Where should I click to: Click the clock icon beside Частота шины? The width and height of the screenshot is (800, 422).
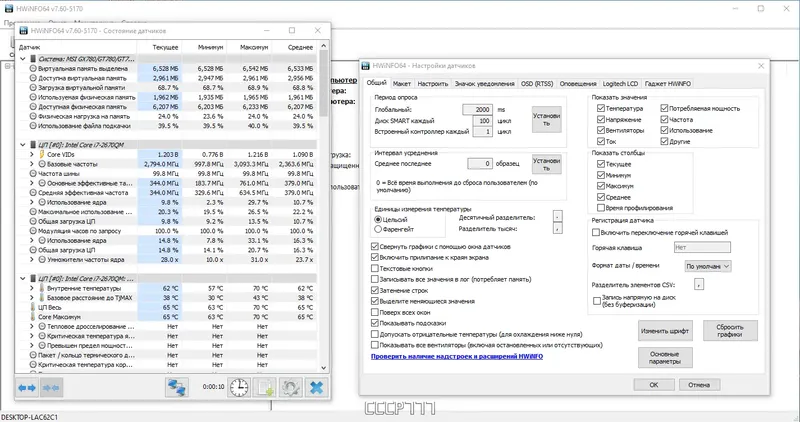pyautogui.click(x=33, y=173)
